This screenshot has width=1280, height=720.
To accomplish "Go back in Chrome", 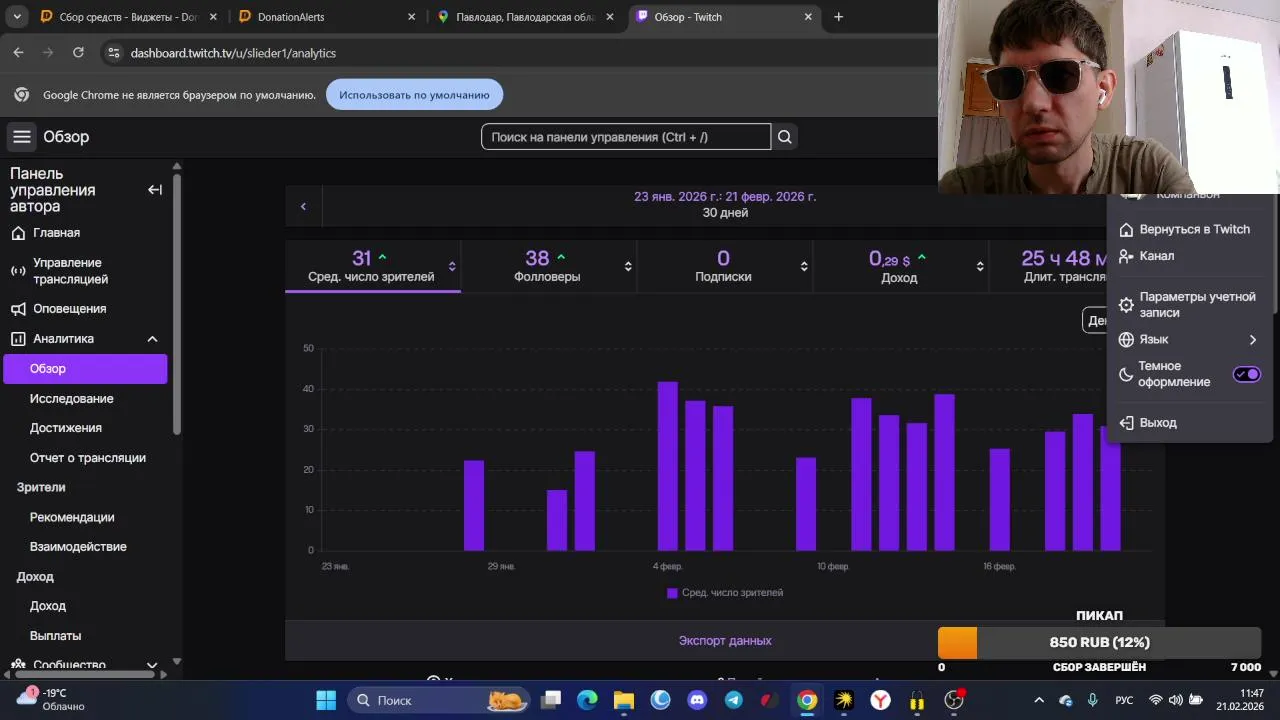I will click(x=18, y=53).
